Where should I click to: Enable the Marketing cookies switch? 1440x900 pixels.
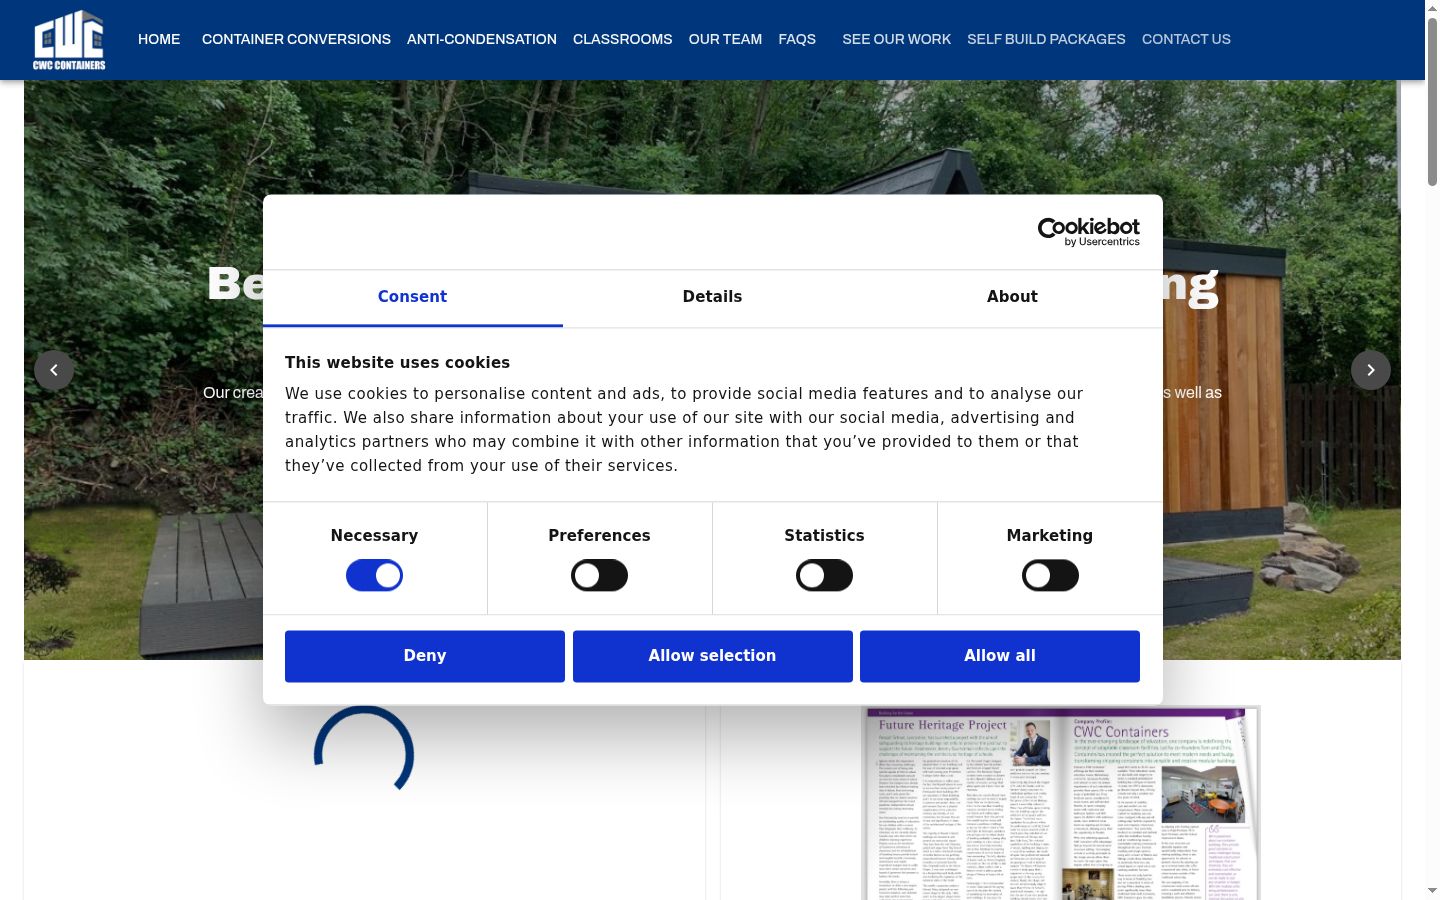click(1050, 575)
